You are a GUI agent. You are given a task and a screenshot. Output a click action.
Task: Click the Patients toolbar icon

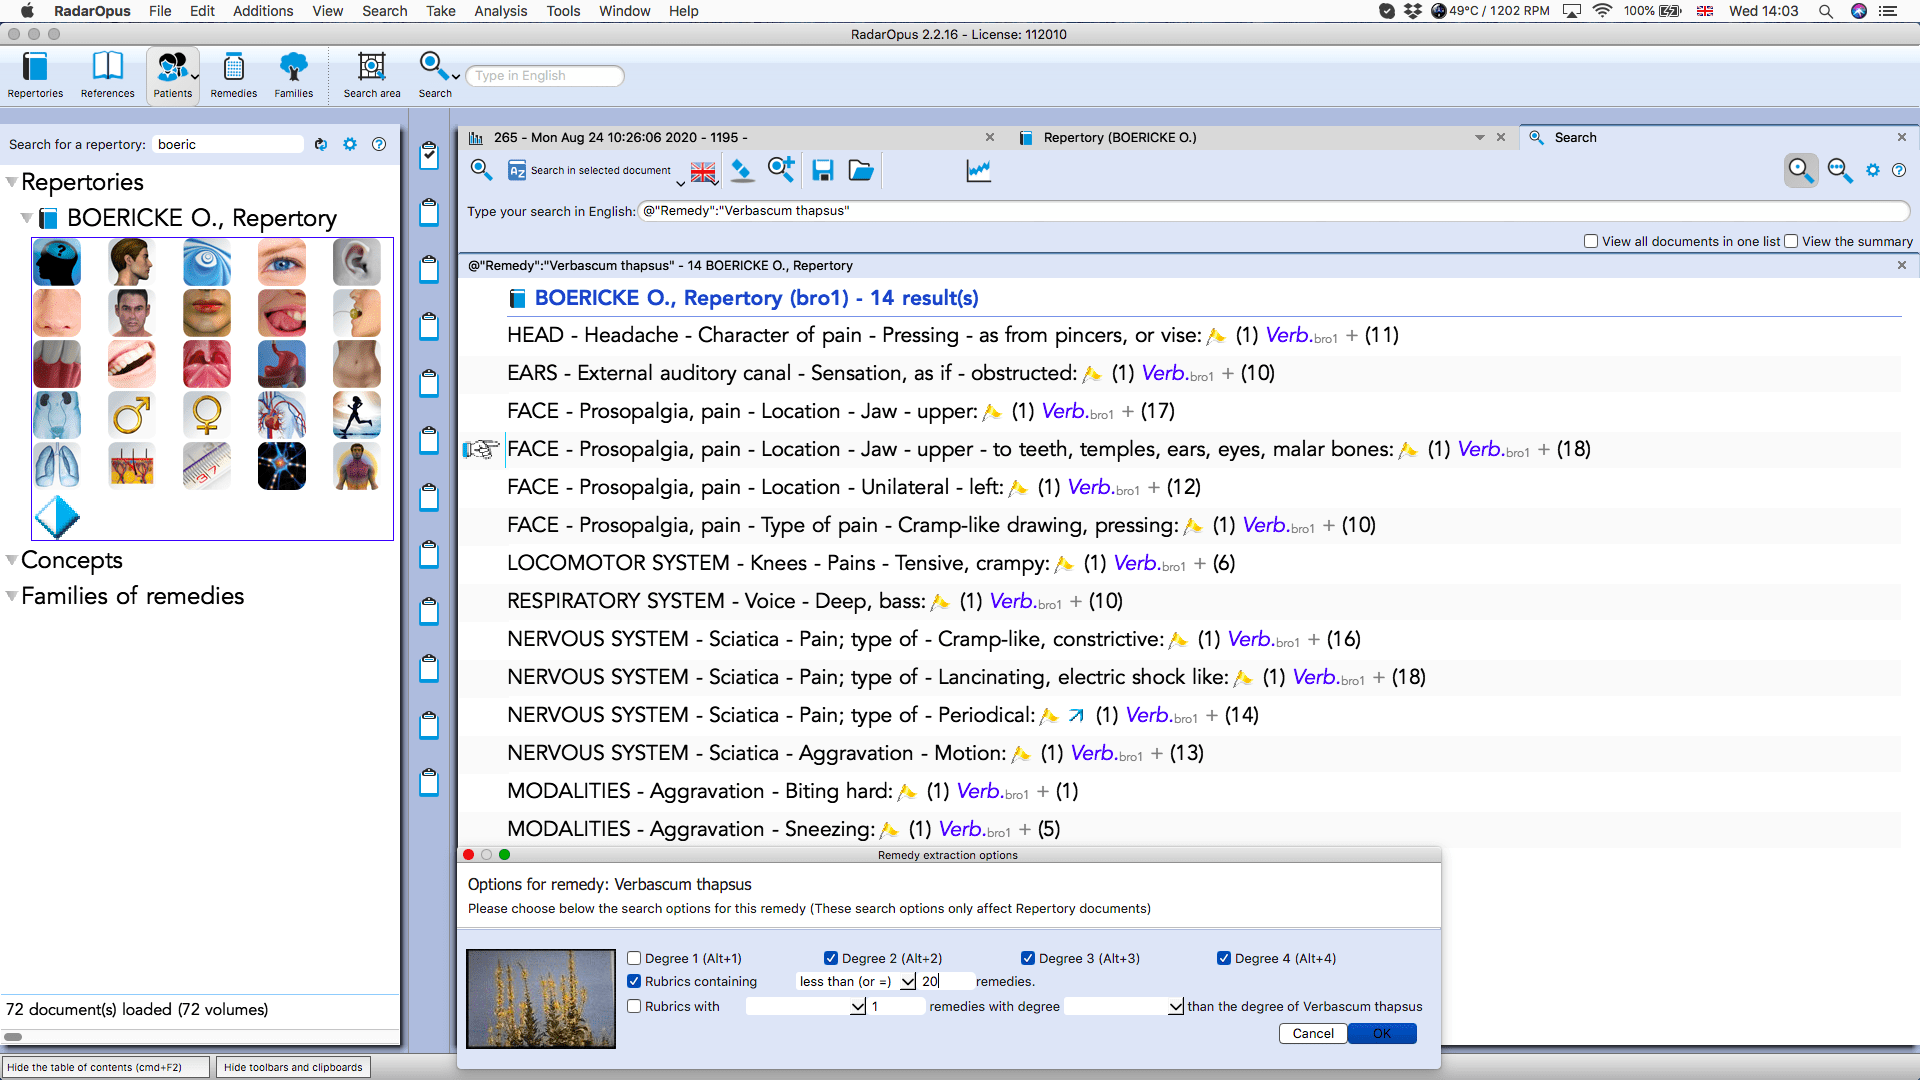click(173, 75)
